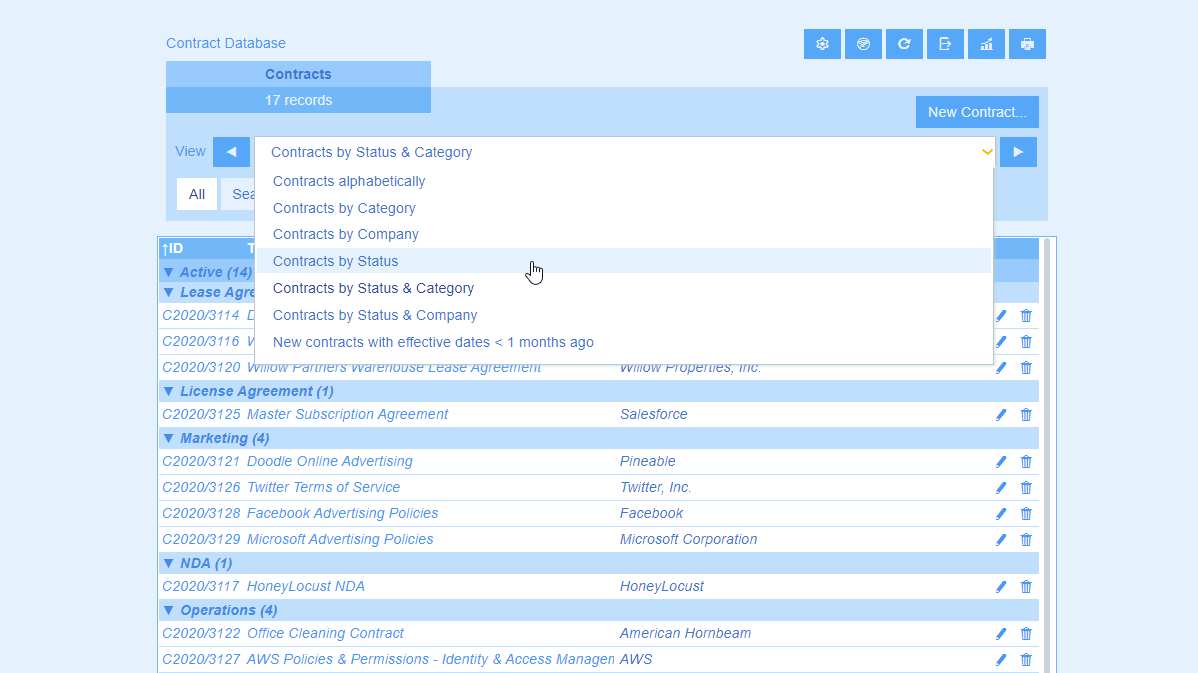
Task: Collapse the Active (14) group
Action: pyautogui.click(x=168, y=272)
